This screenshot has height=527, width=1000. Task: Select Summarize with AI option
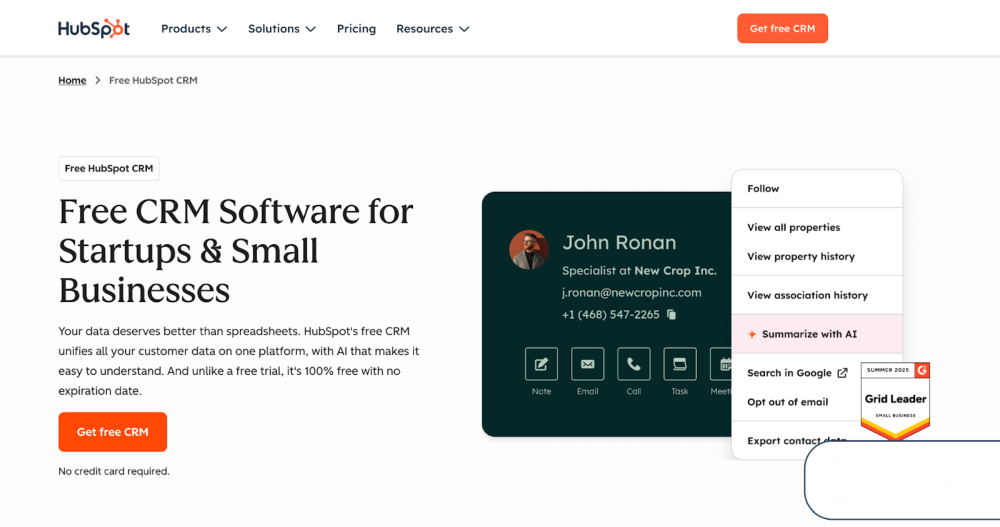(817, 334)
